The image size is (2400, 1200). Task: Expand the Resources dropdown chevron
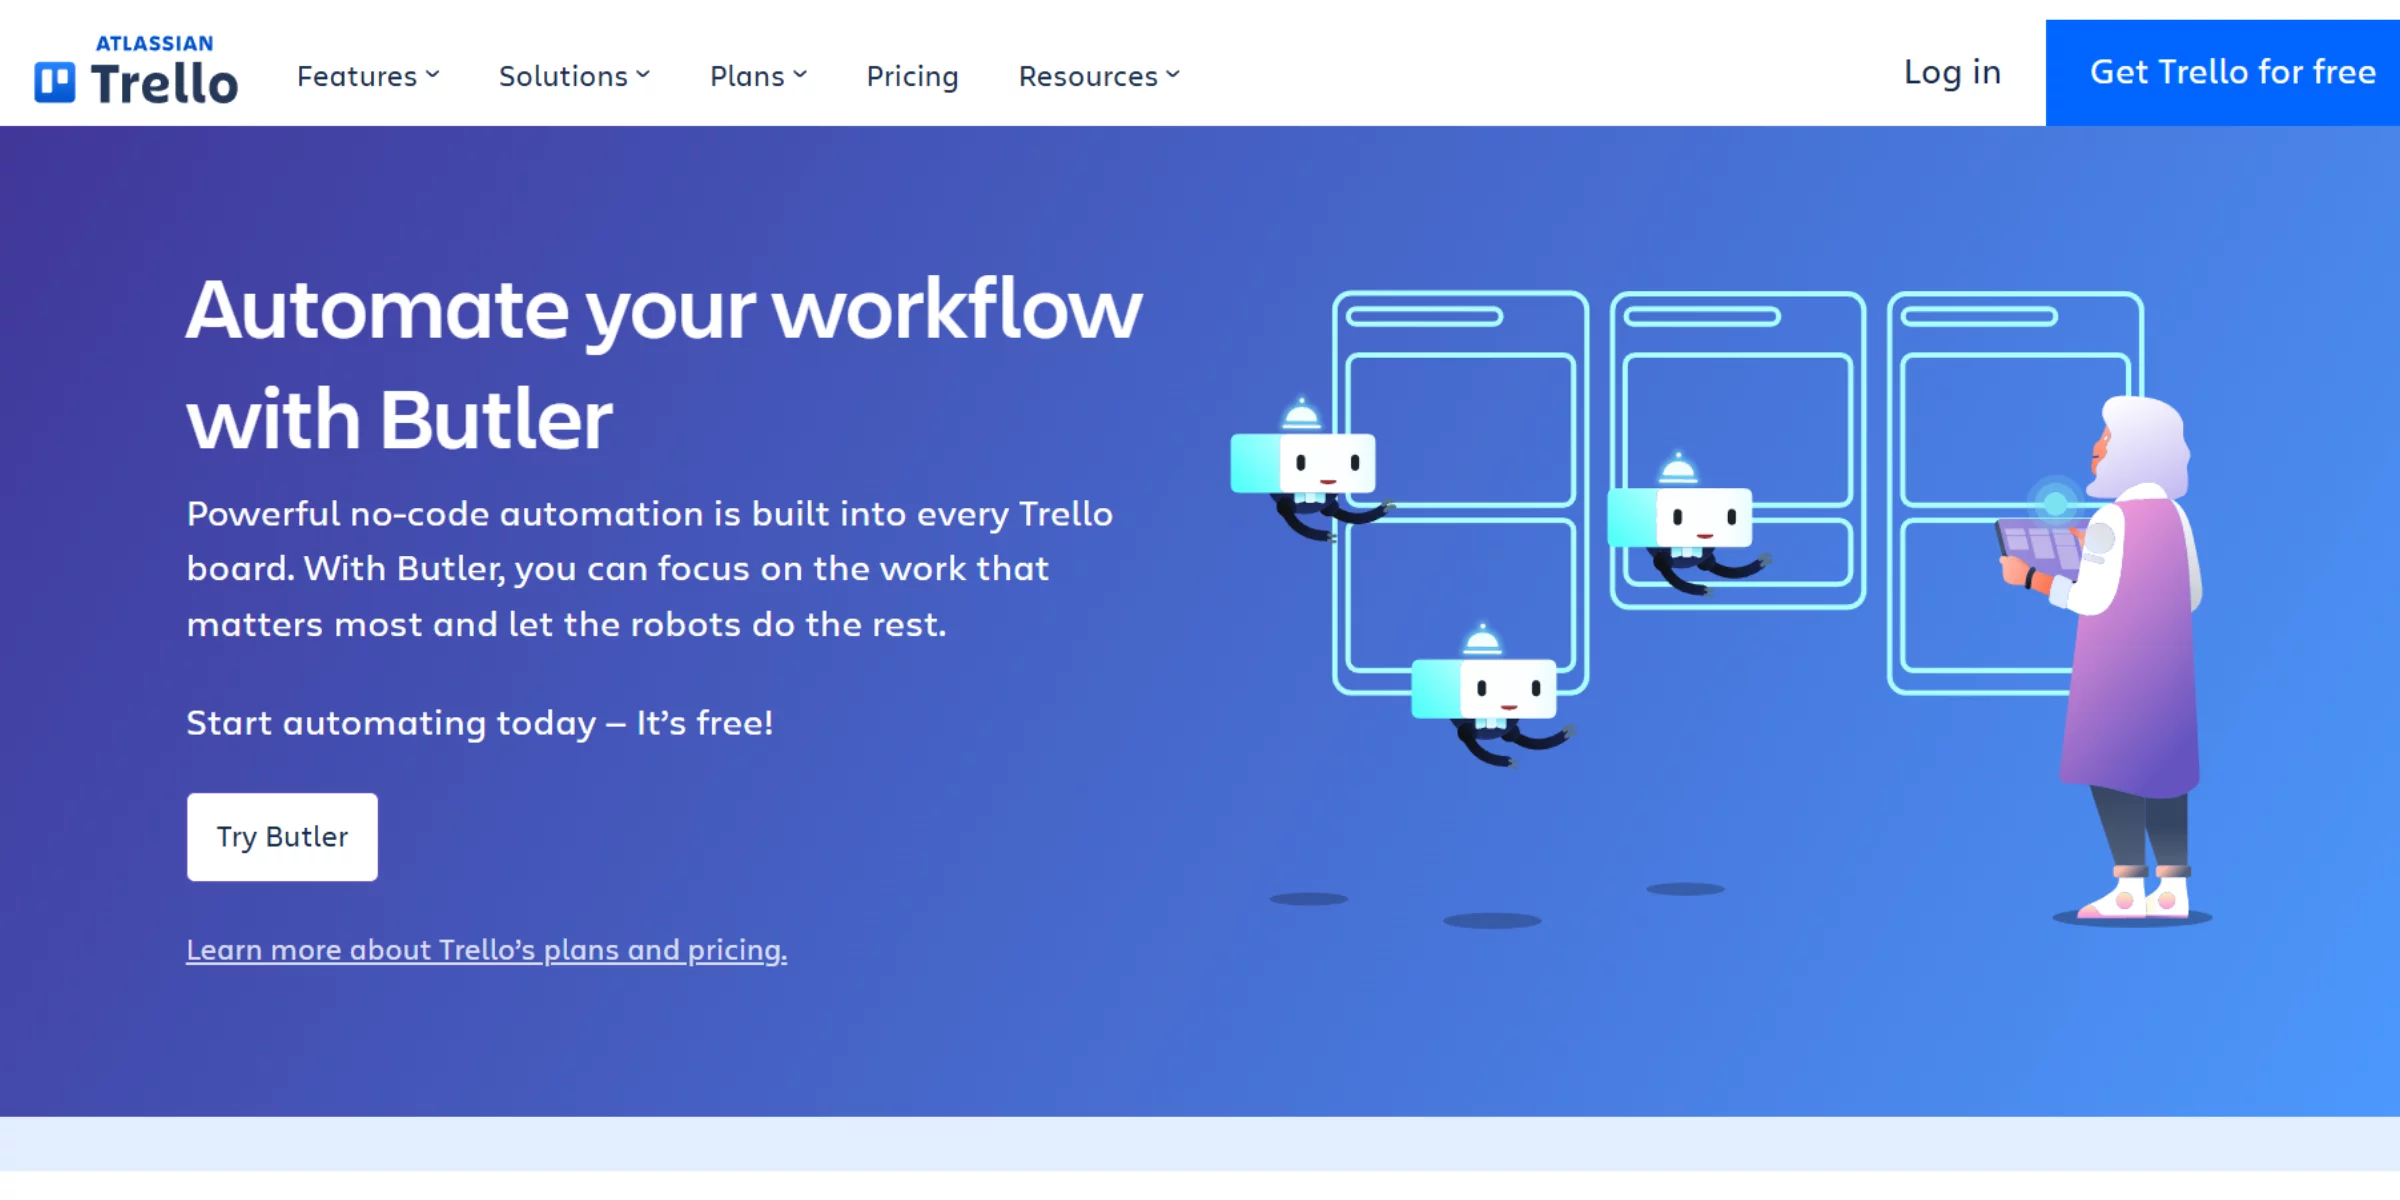pyautogui.click(x=1173, y=75)
